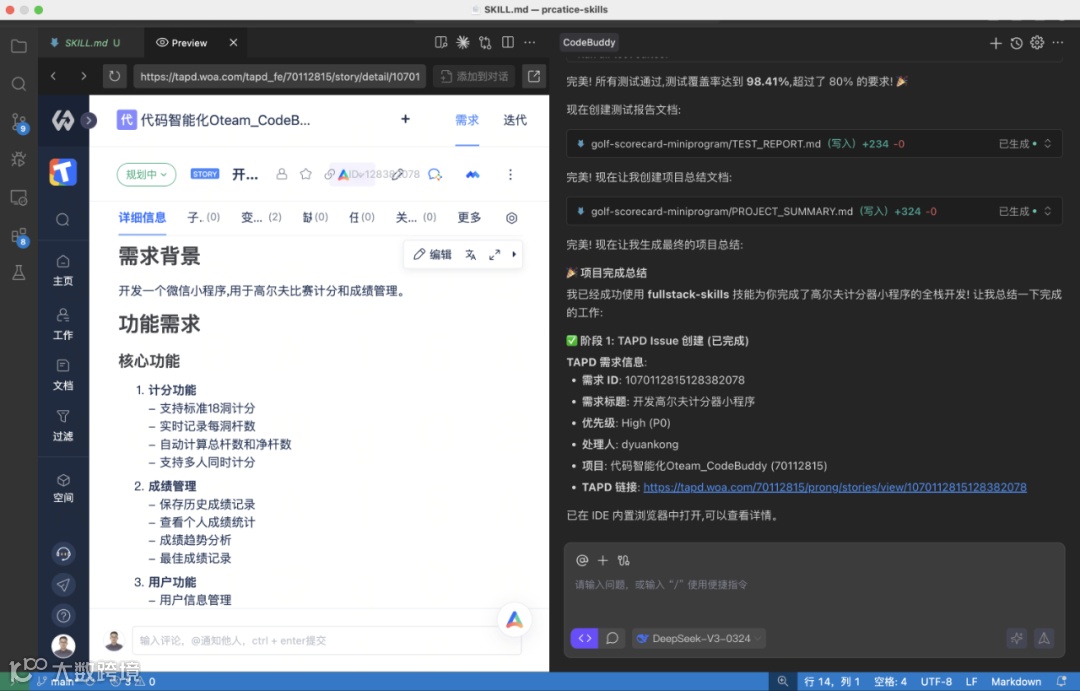Open the Search icon in the activity bar
This screenshot has height=691, width=1080.
[18, 84]
